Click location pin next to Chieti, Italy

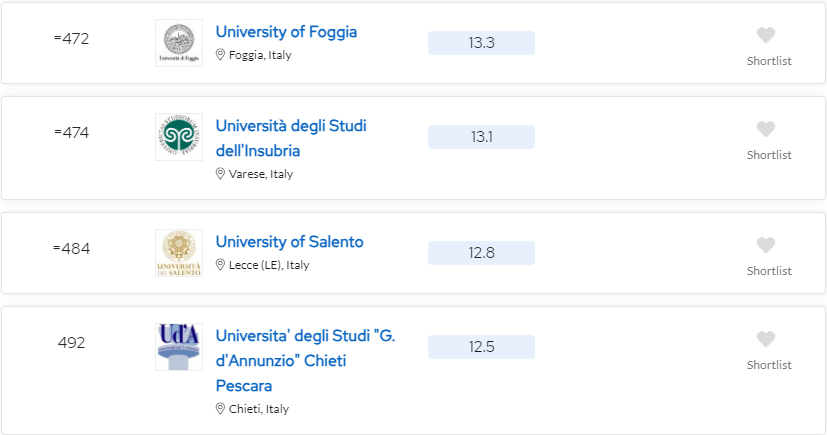[x=220, y=409]
